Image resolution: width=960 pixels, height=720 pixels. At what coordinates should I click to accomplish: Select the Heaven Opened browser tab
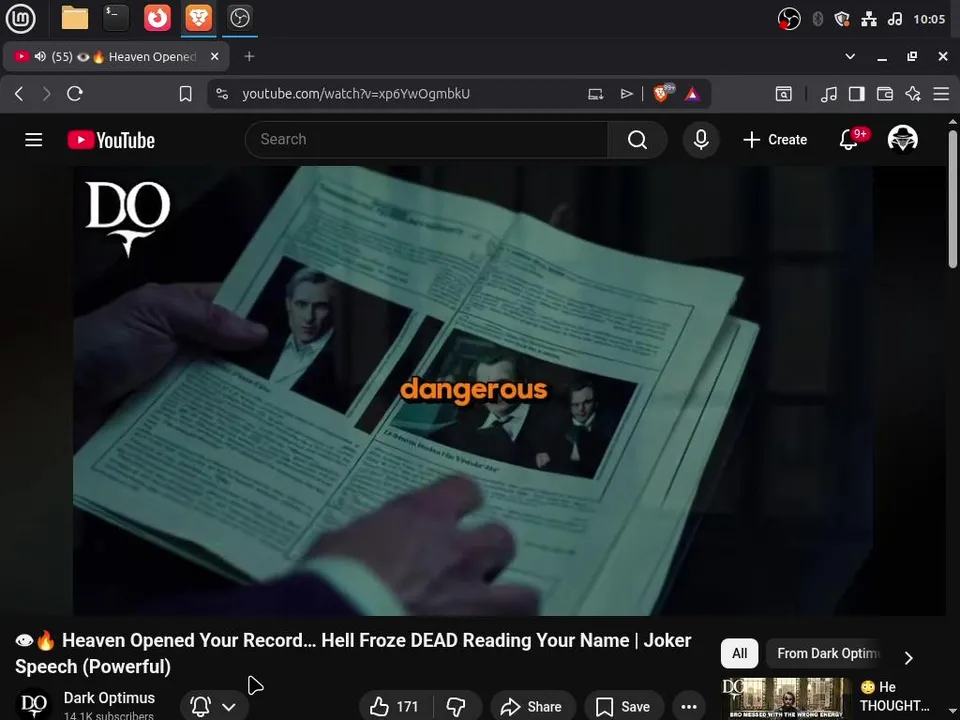pos(116,56)
